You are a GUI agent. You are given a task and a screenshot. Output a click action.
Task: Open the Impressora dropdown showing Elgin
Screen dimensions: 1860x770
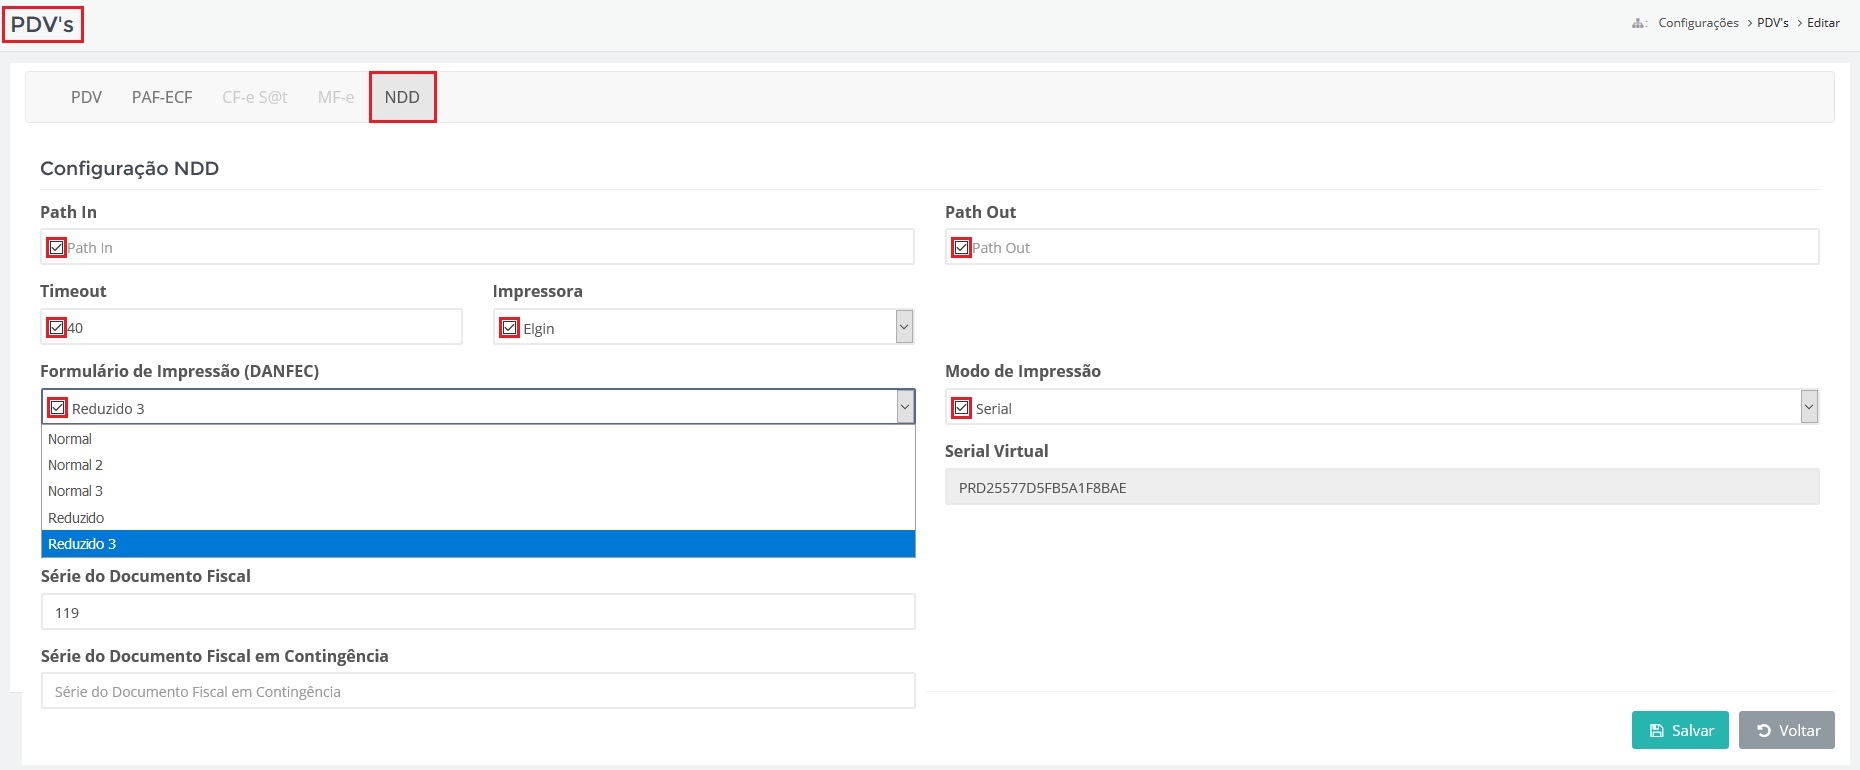[x=703, y=327]
